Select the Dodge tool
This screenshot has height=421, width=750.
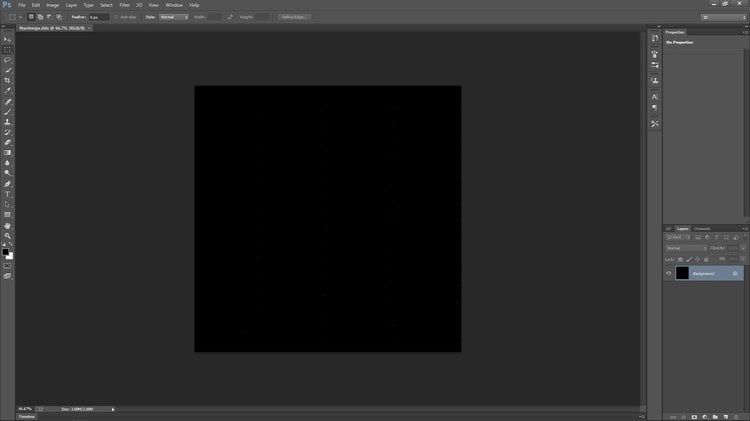7,173
